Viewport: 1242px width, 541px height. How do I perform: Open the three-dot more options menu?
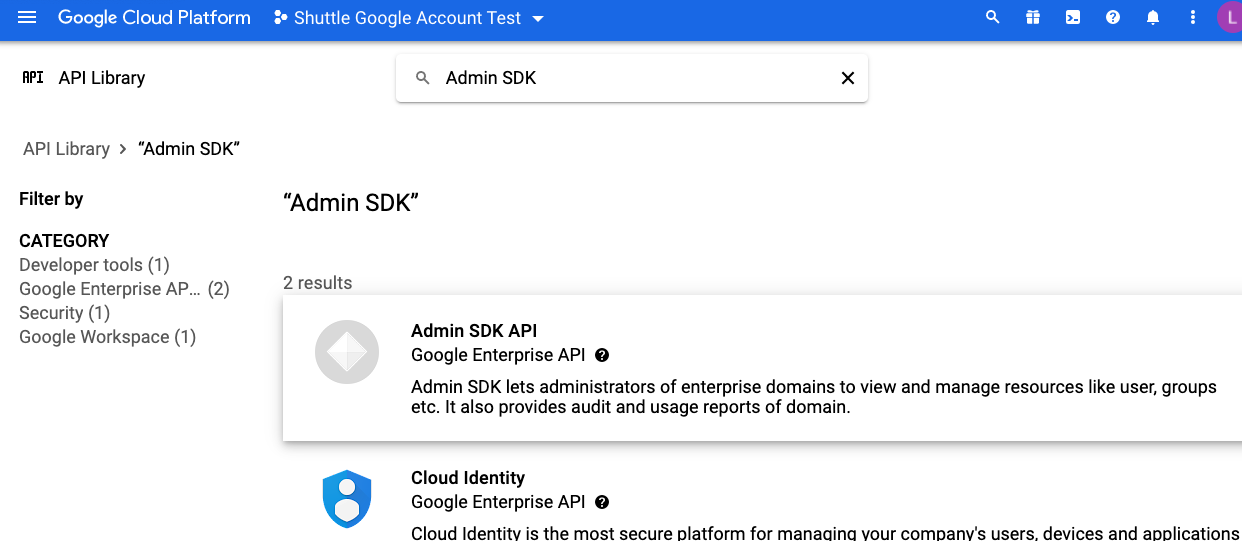coord(1192,18)
